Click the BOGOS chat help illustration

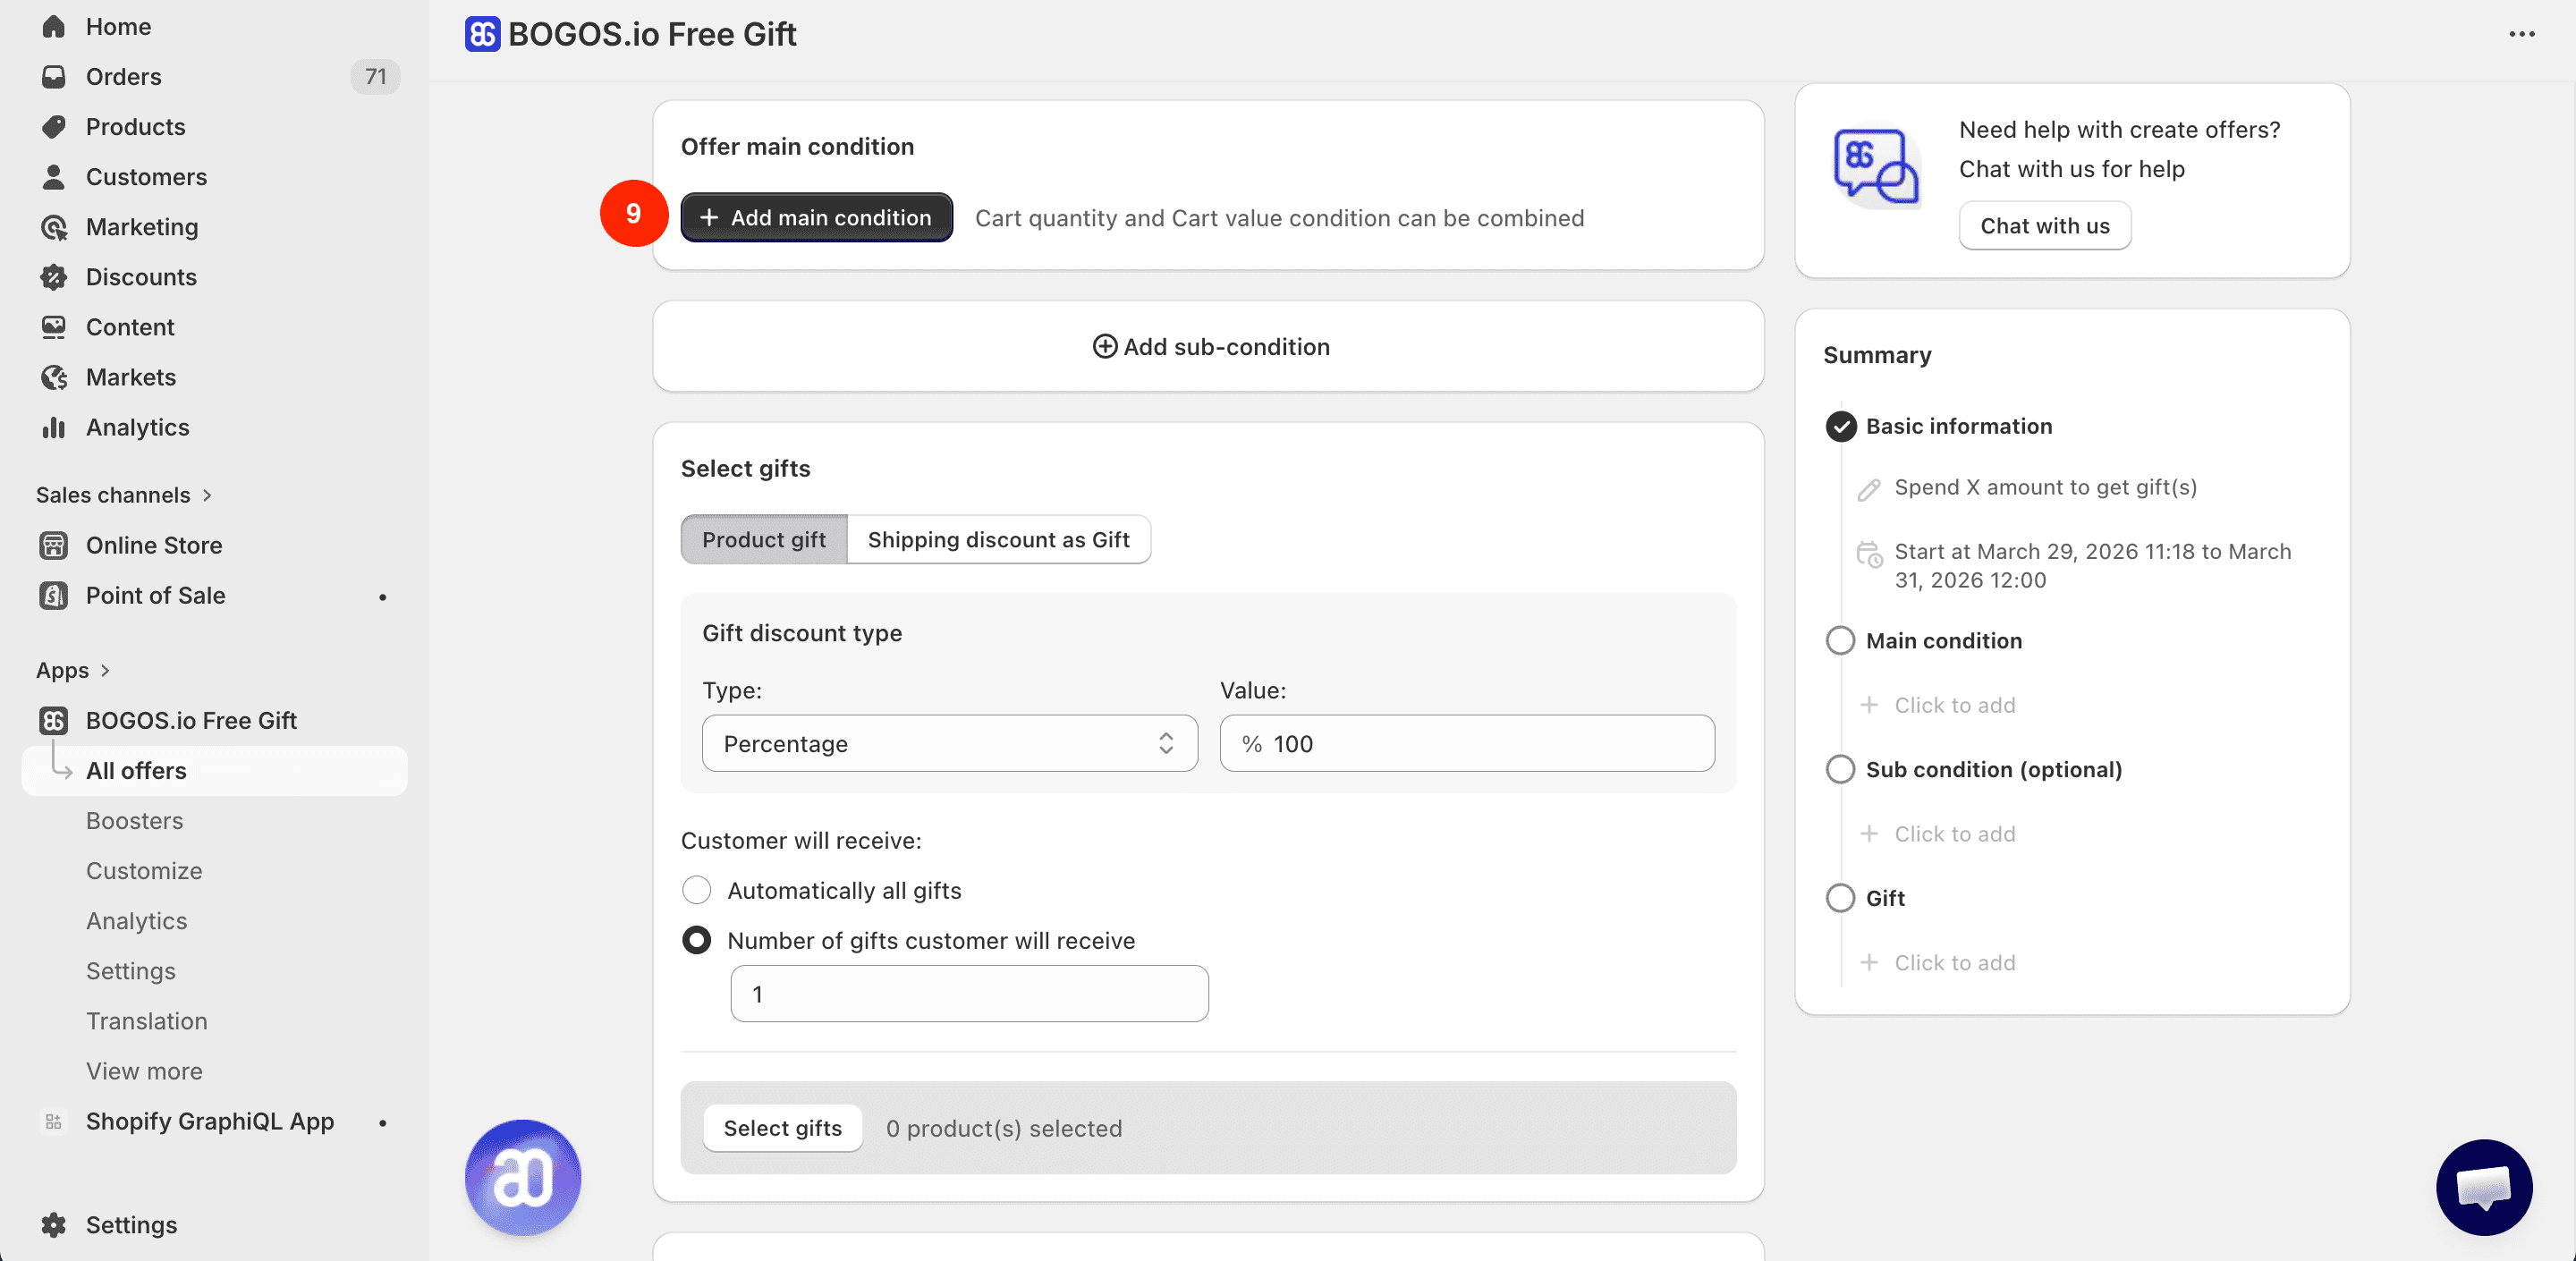(1876, 166)
